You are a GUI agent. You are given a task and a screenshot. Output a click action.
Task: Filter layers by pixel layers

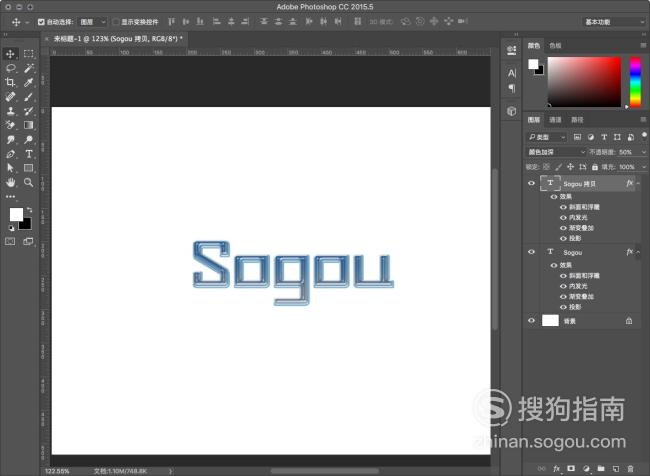pyautogui.click(x=577, y=137)
